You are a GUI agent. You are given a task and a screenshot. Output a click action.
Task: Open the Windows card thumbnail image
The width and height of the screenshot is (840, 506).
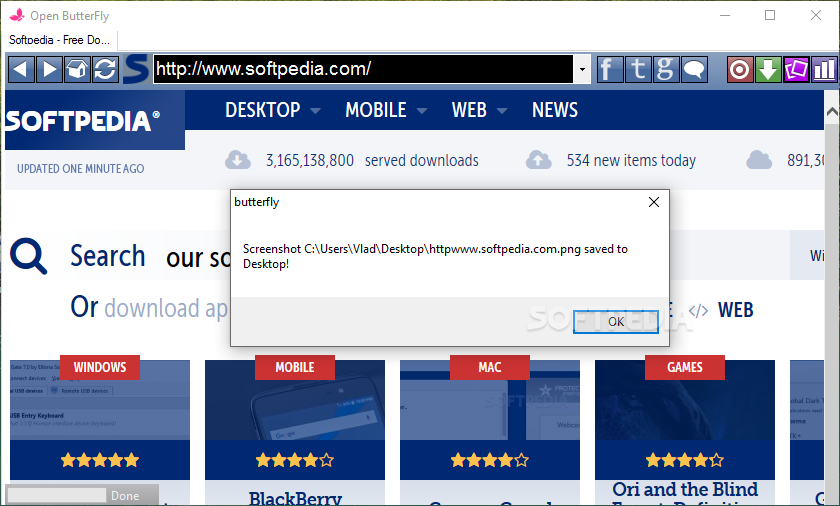pyautogui.click(x=100, y=401)
